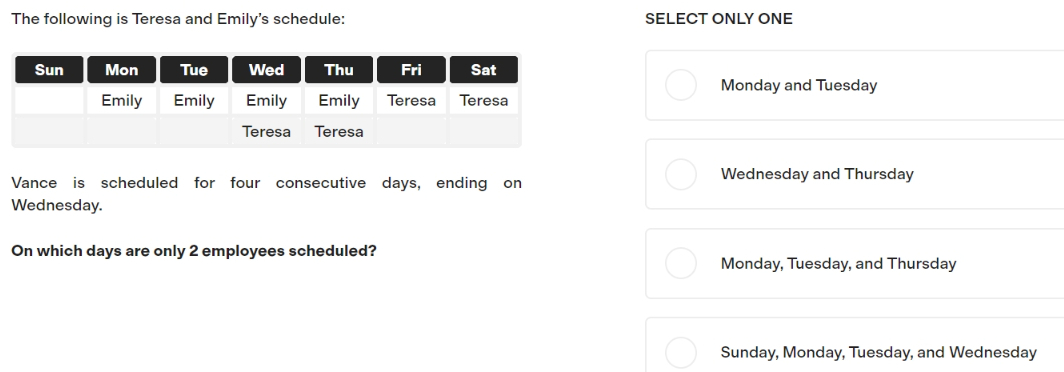Select Teresa's cell under Friday
Screen dimensions: 1064x372
[411, 100]
